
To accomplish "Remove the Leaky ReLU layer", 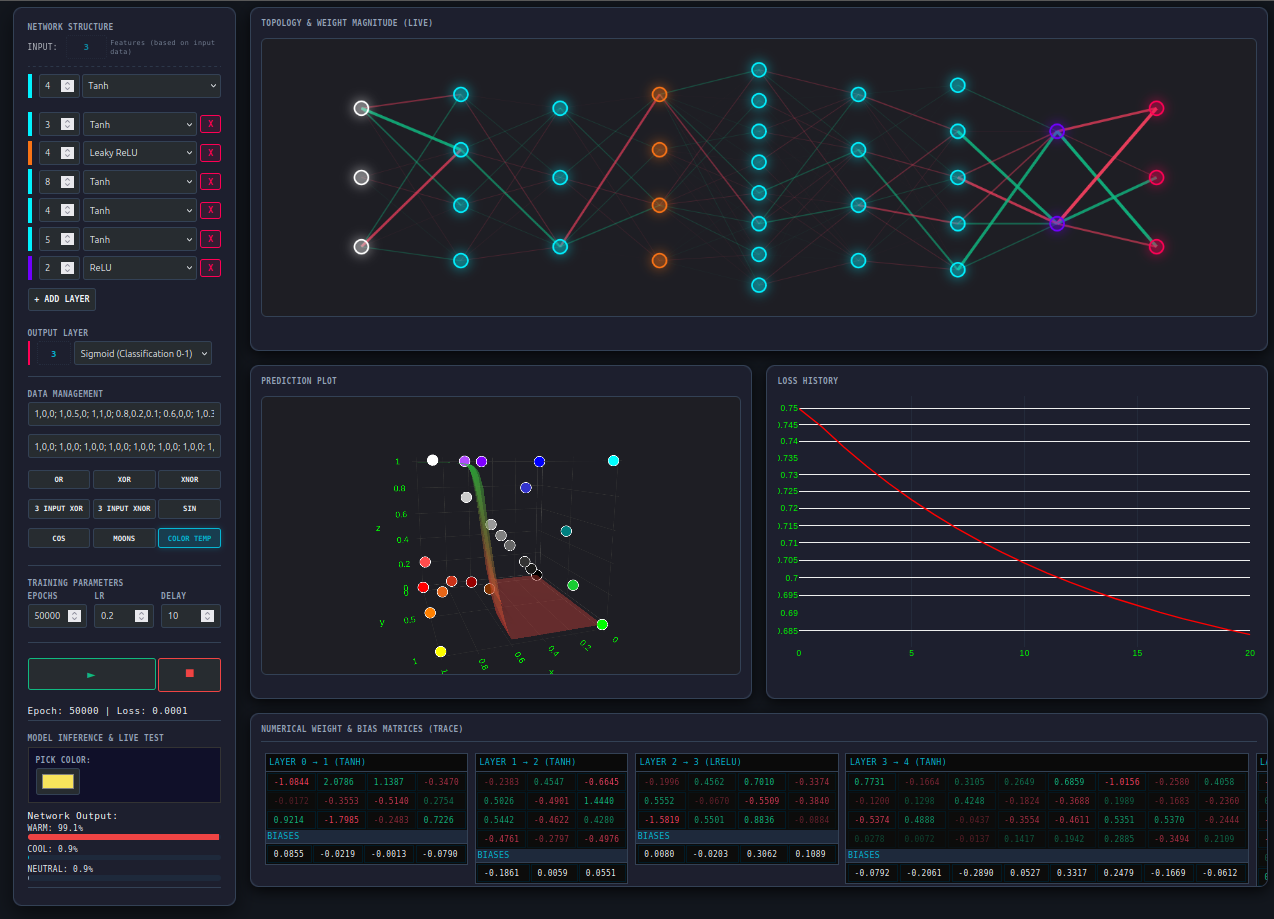I will point(210,153).
